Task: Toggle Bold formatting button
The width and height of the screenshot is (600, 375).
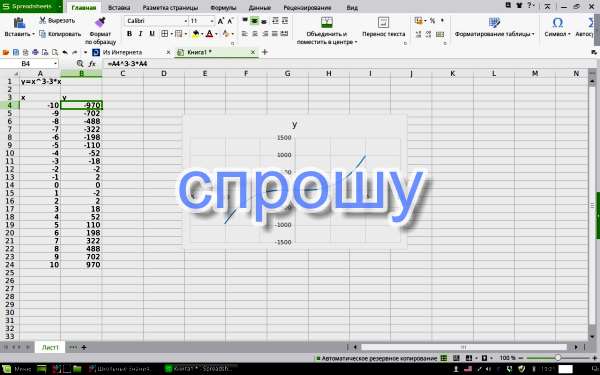Action: pyautogui.click(x=129, y=34)
